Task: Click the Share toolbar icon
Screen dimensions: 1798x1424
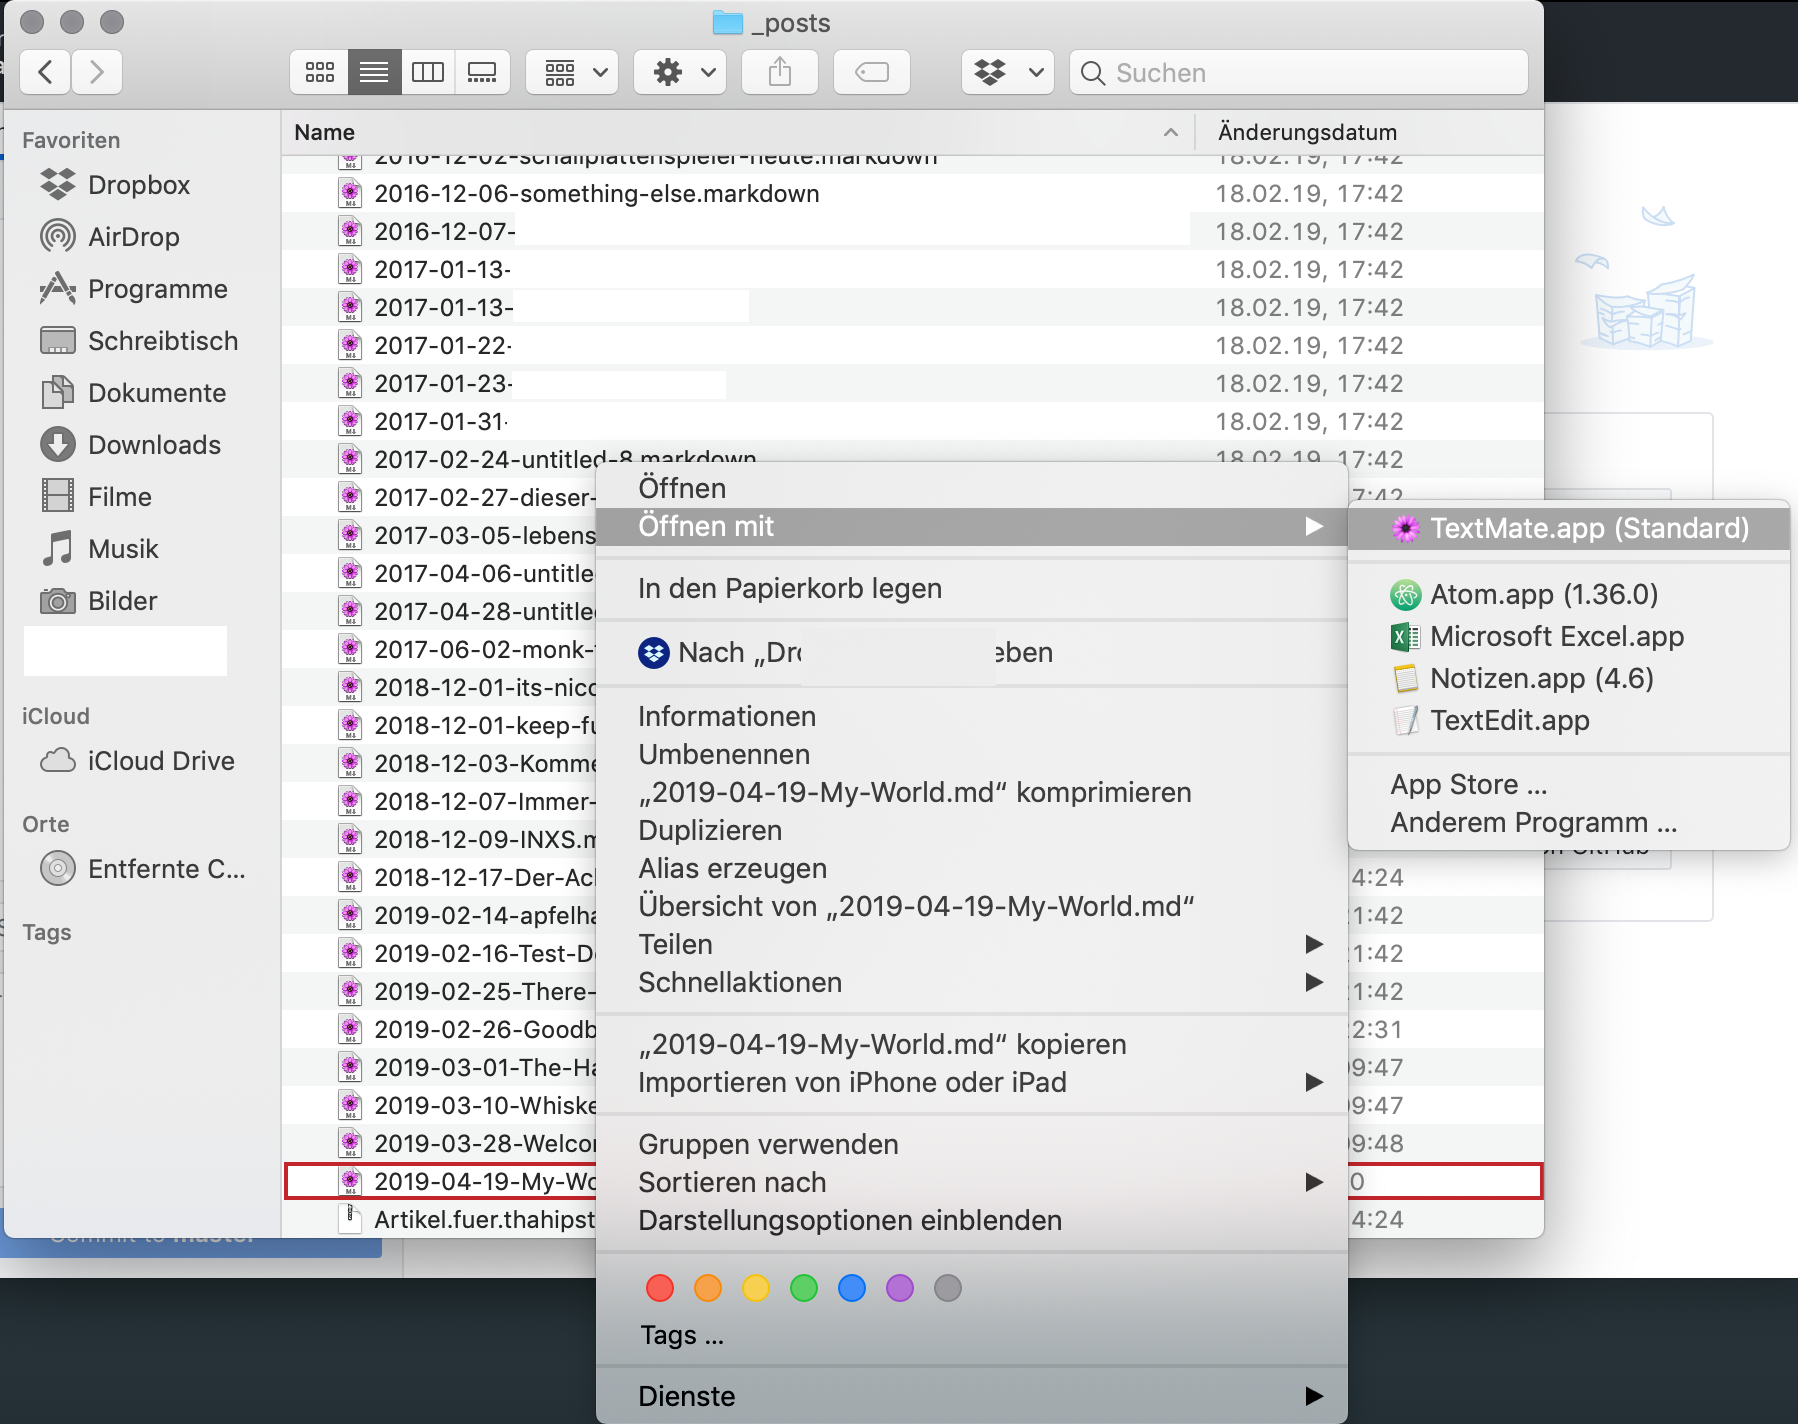Action: 780,73
